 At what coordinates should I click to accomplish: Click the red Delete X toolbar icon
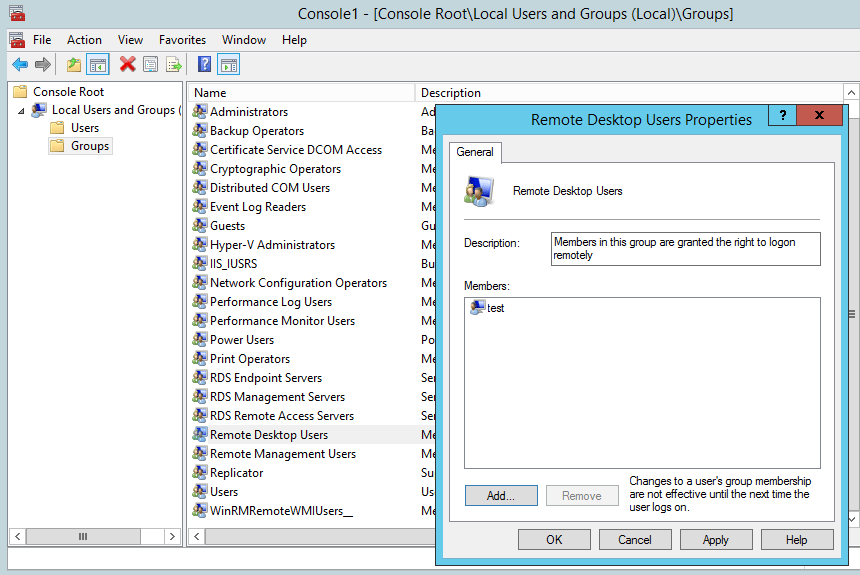tap(127, 65)
